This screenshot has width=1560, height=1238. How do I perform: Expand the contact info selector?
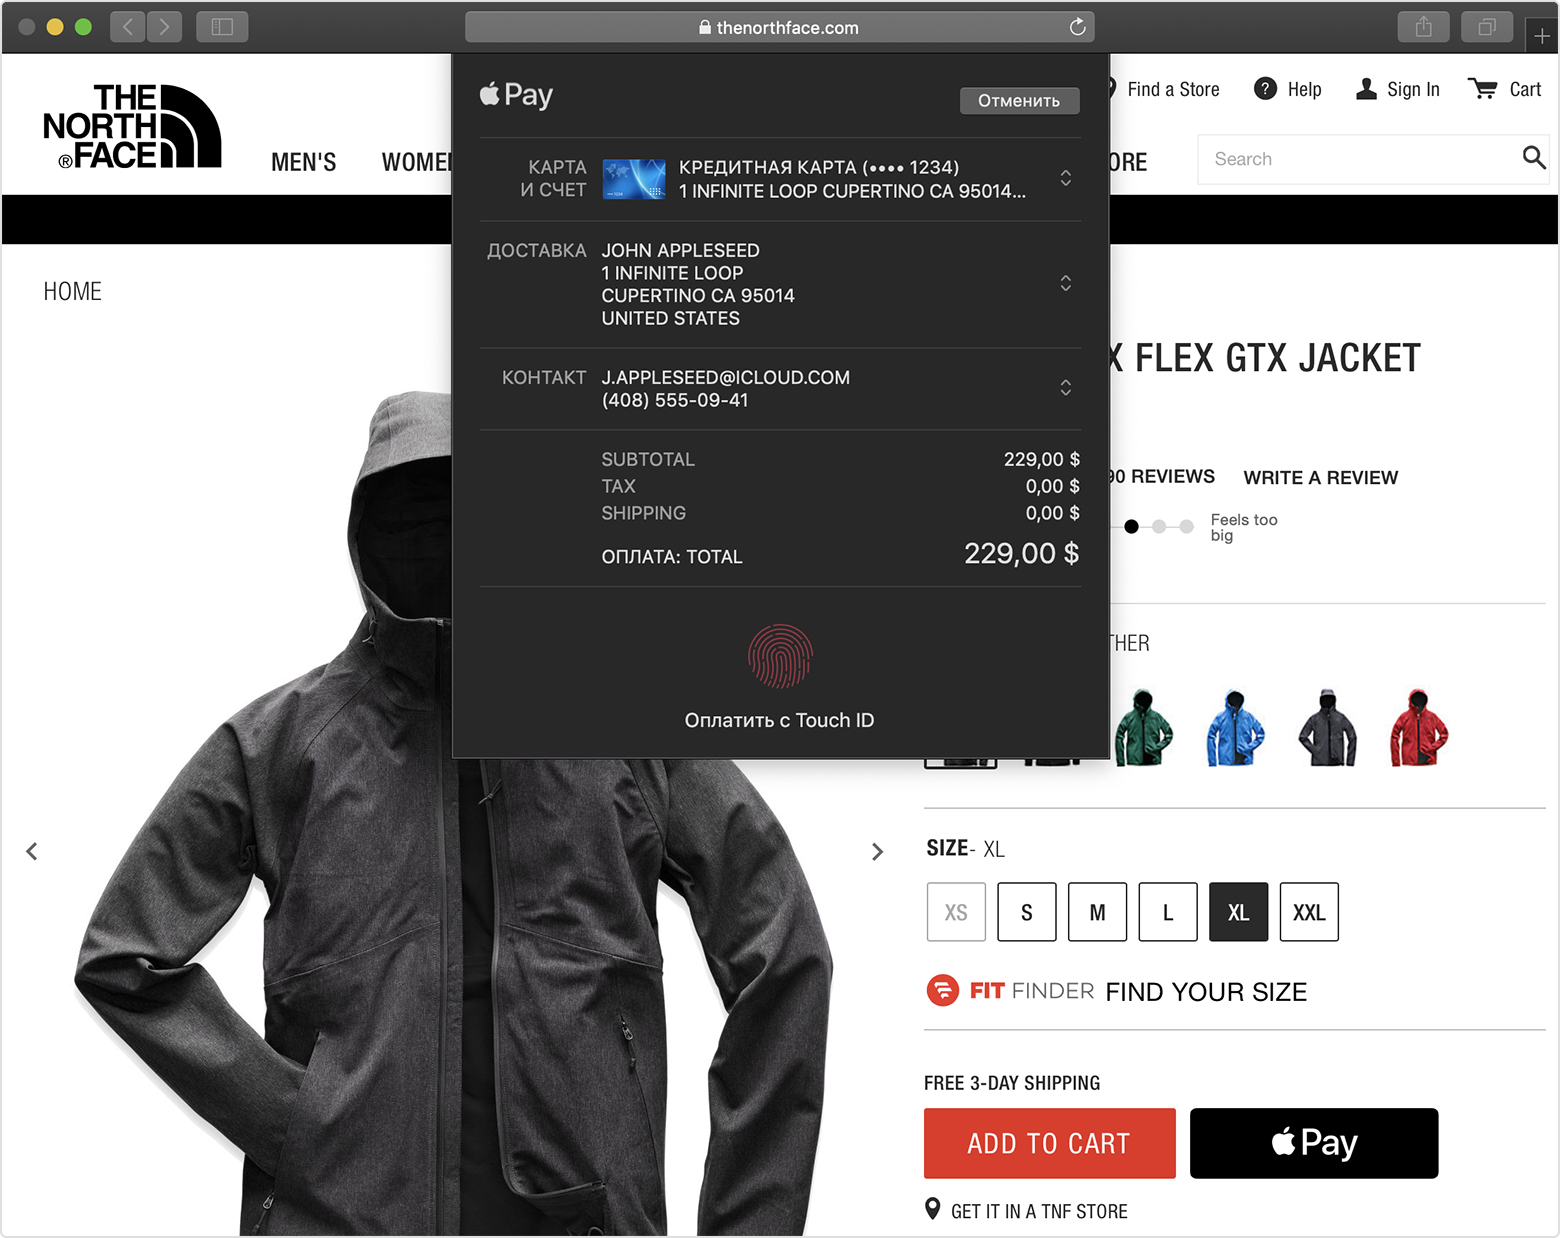pyautogui.click(x=1066, y=388)
